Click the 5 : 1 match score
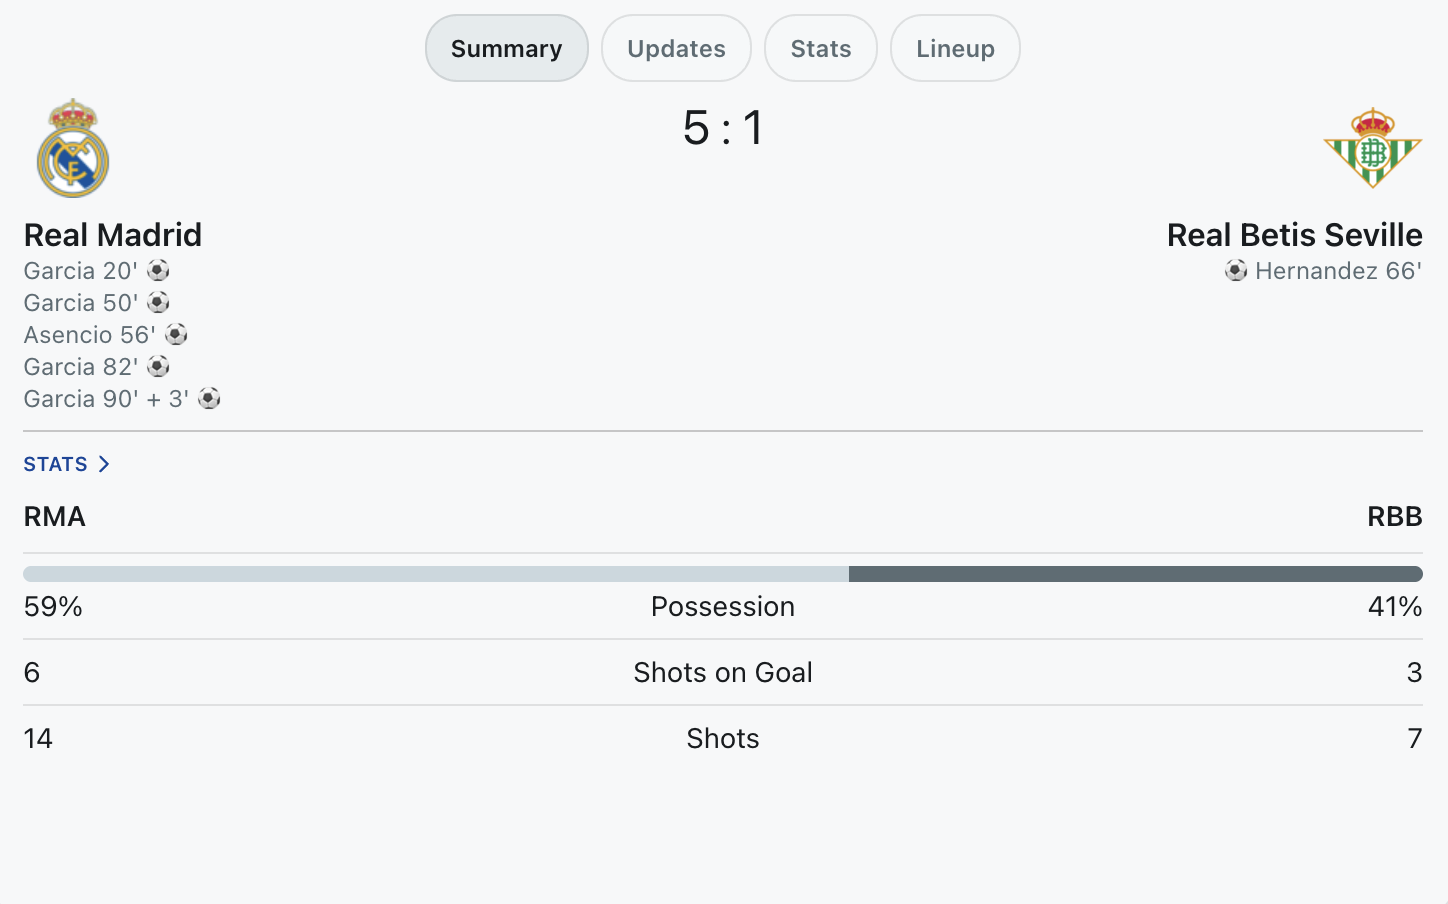The height and width of the screenshot is (904, 1448). [723, 128]
